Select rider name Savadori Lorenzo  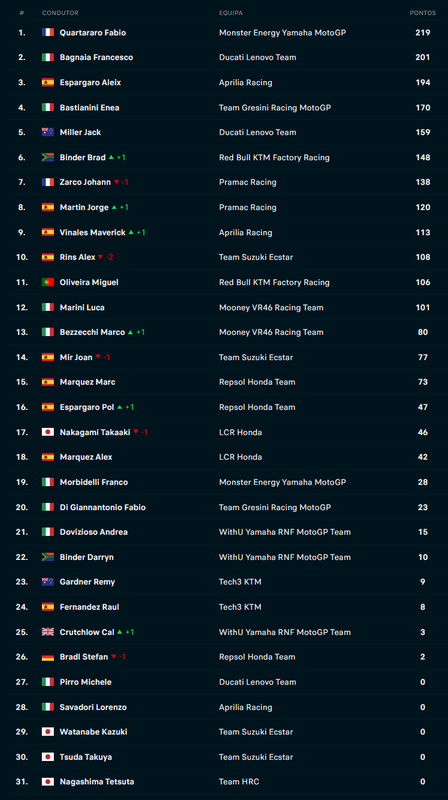(93, 707)
